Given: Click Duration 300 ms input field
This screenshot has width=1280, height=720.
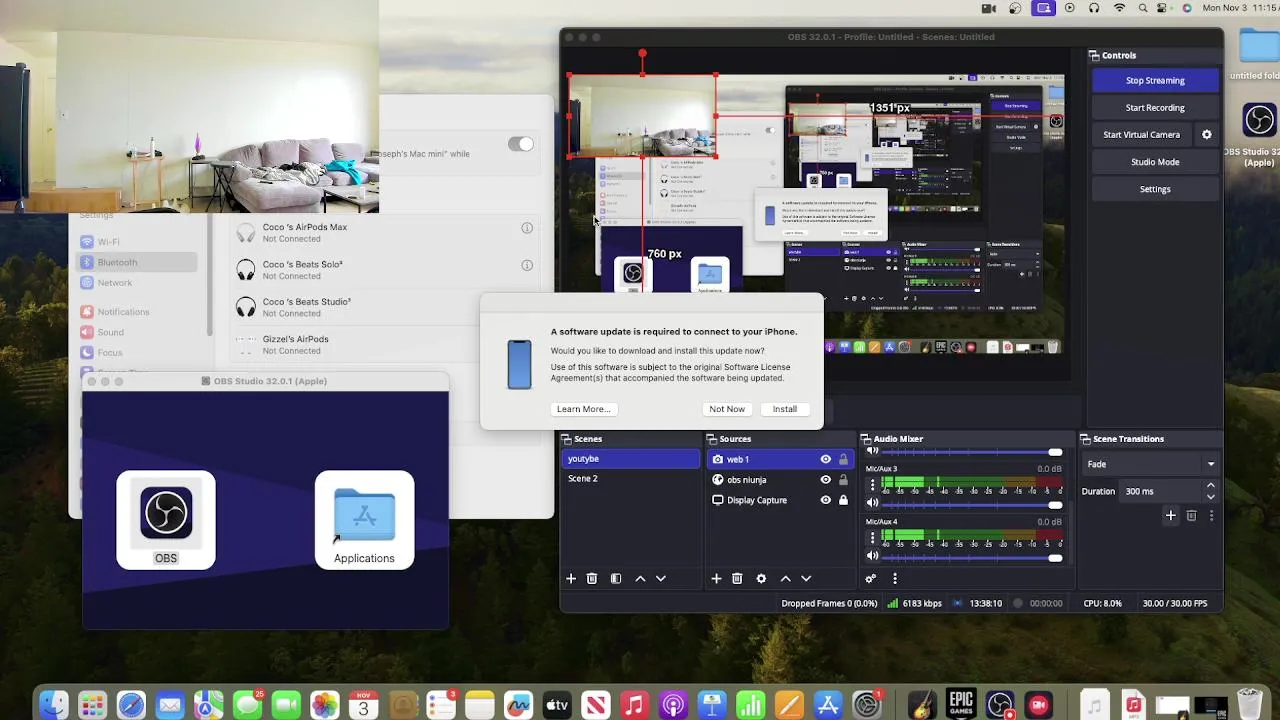Looking at the screenshot, I should tap(1160, 491).
